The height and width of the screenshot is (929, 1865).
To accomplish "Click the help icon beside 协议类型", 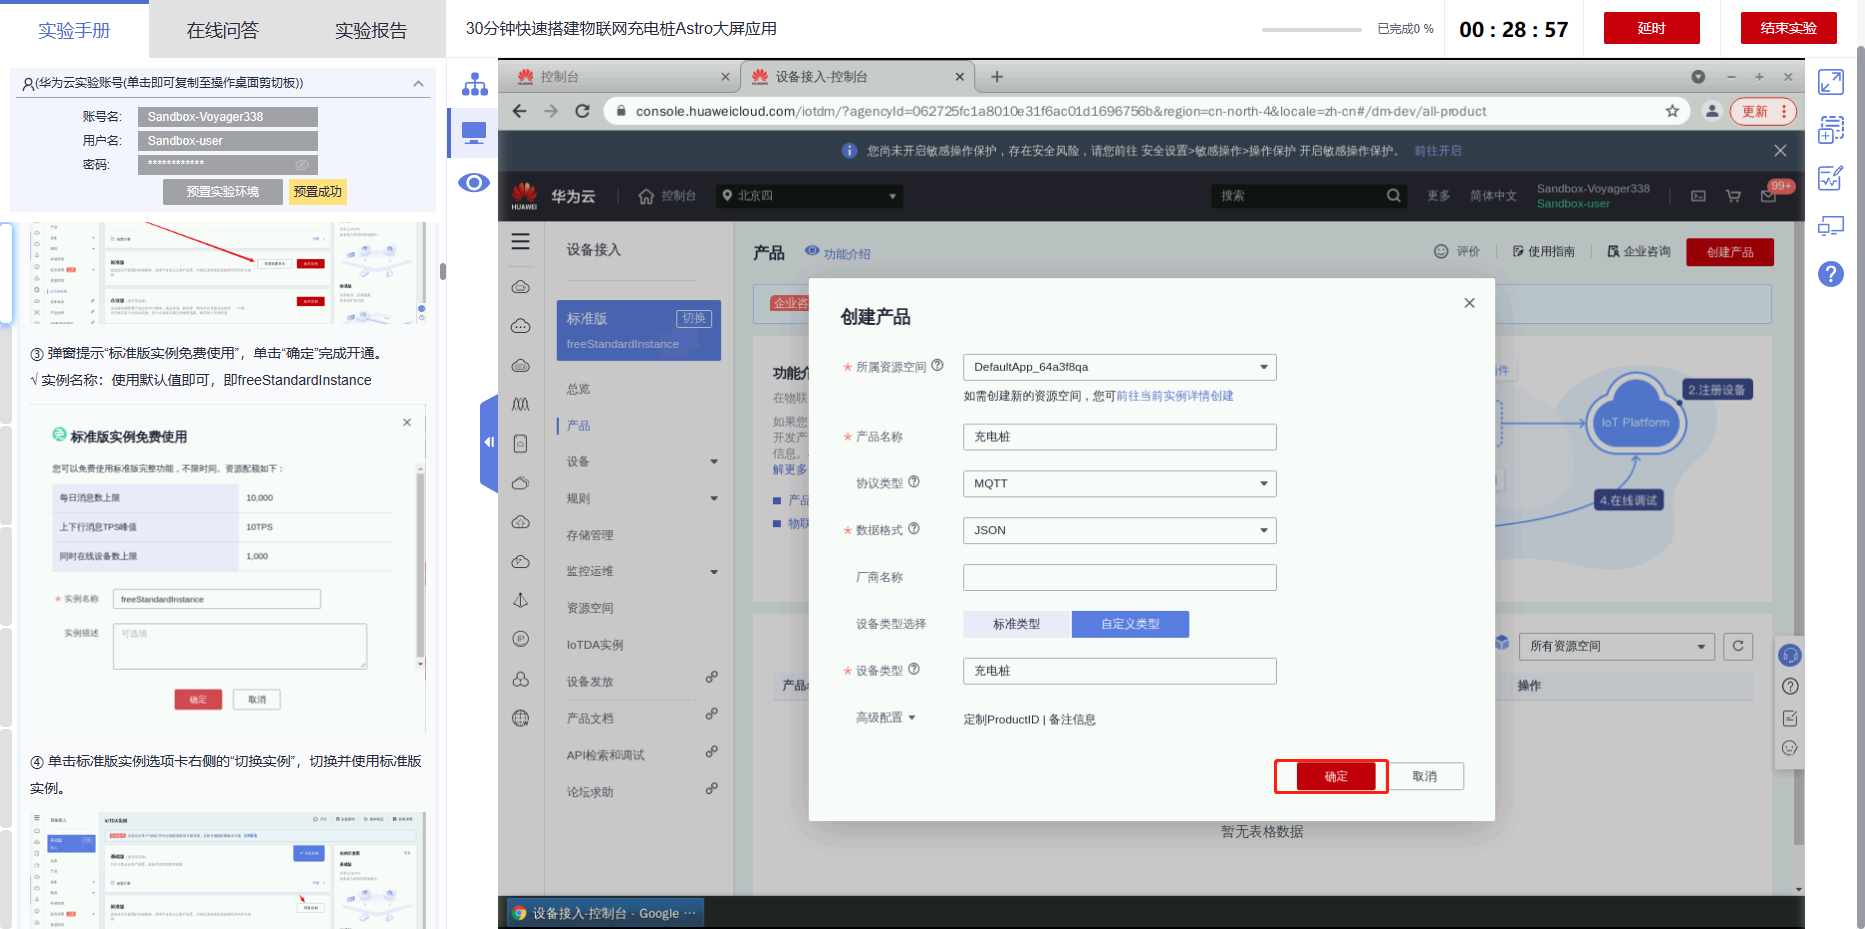I will (x=914, y=482).
